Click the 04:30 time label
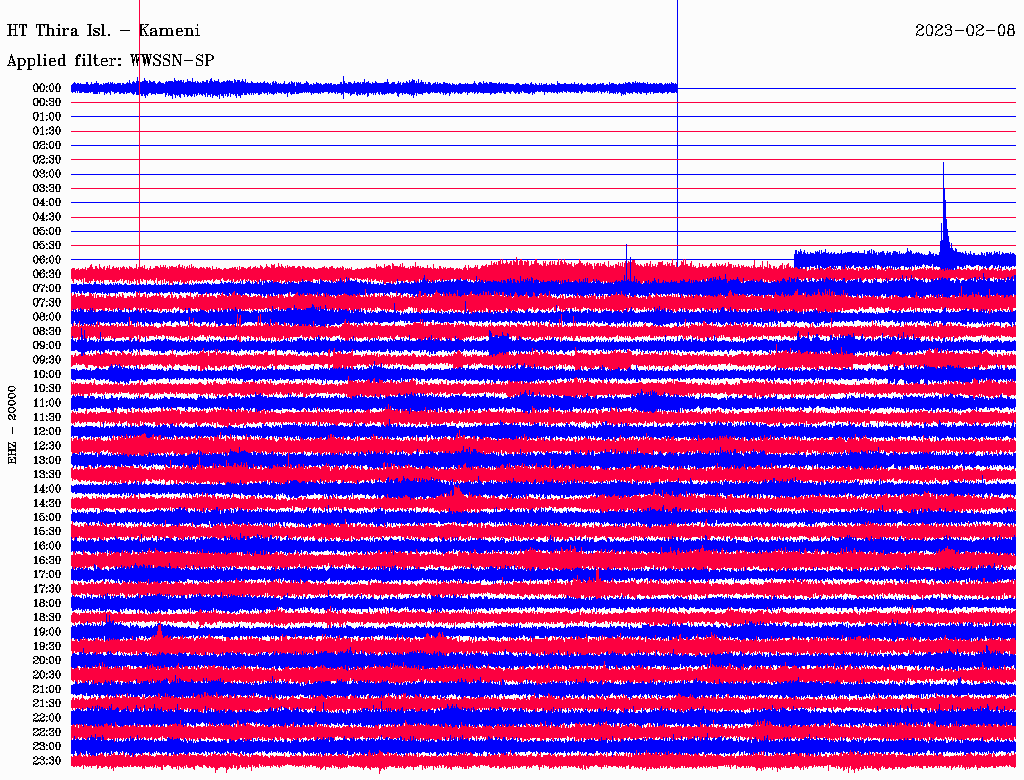Screen dimensions: 1024x780 tap(47, 217)
